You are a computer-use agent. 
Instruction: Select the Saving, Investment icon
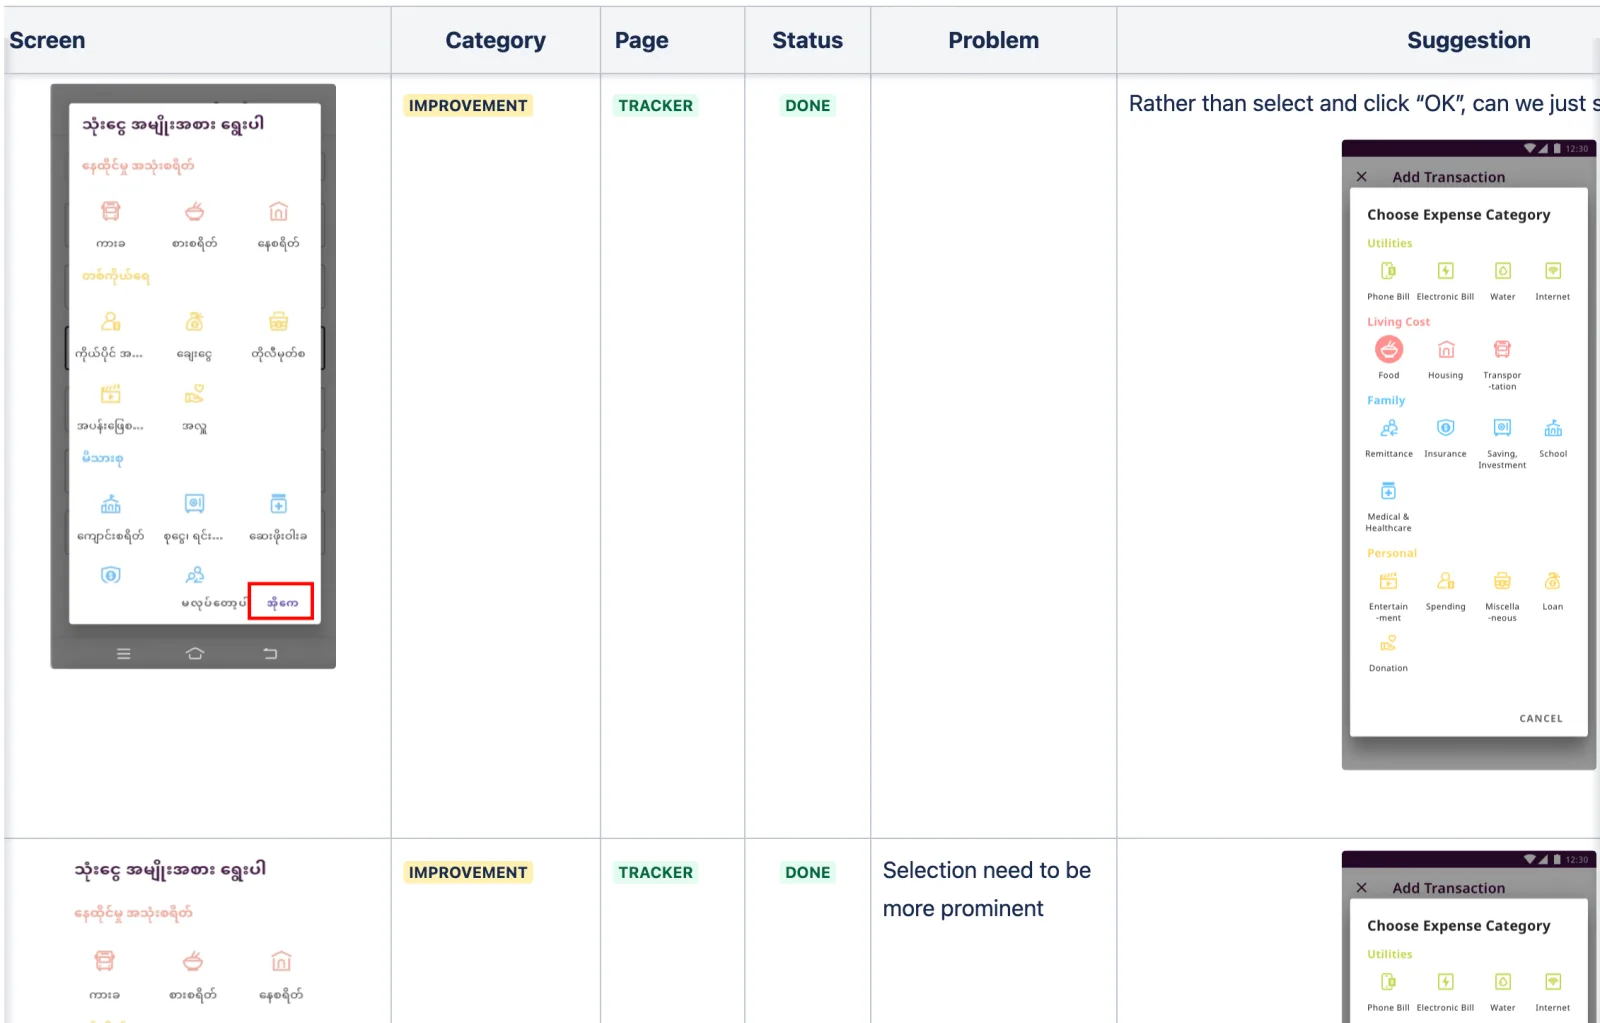1502,428
